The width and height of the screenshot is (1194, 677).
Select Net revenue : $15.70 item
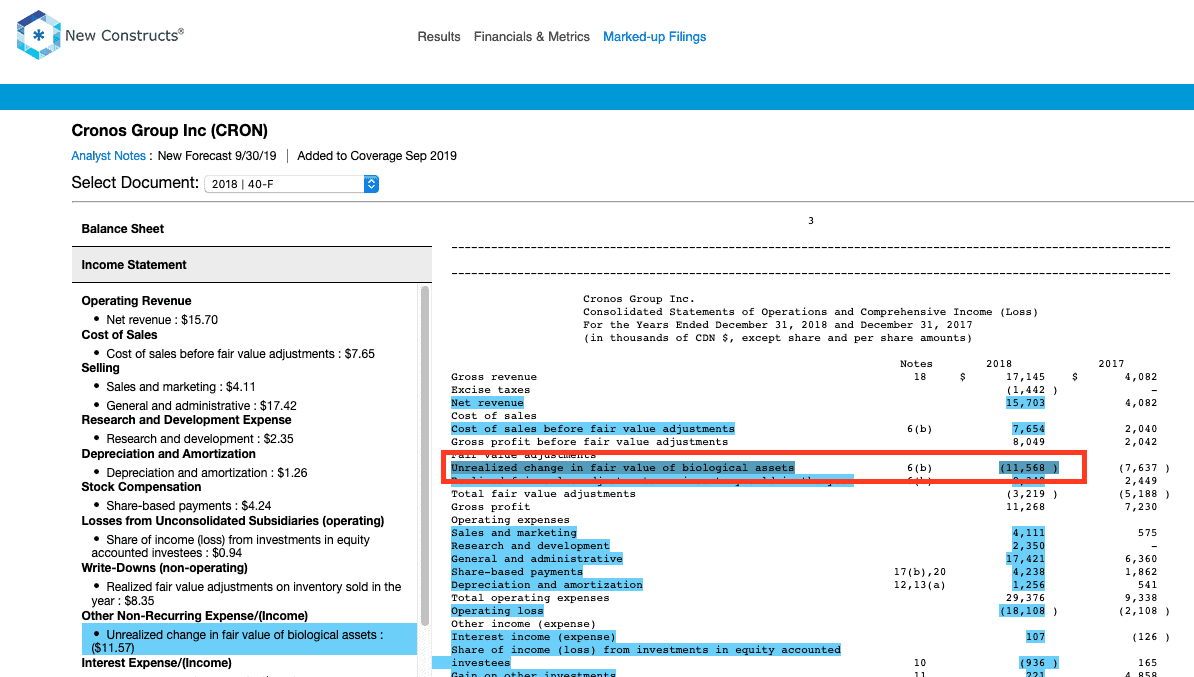click(x=161, y=320)
